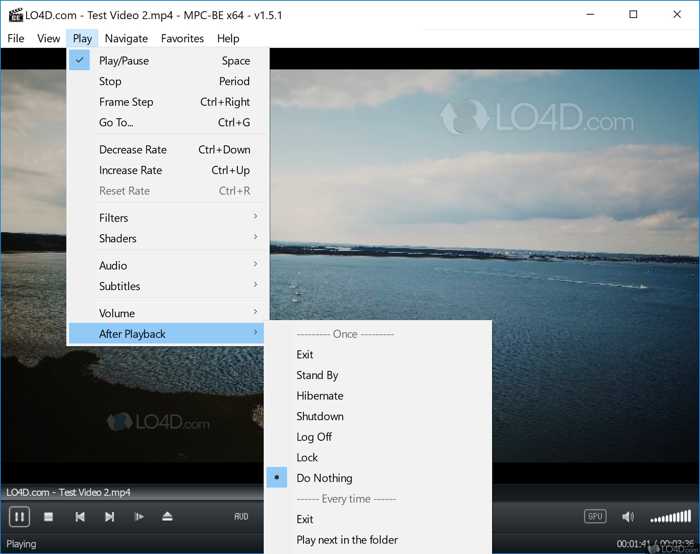The width and height of the screenshot is (700, 554).
Task: Click the Playing status text
Action: point(21,544)
